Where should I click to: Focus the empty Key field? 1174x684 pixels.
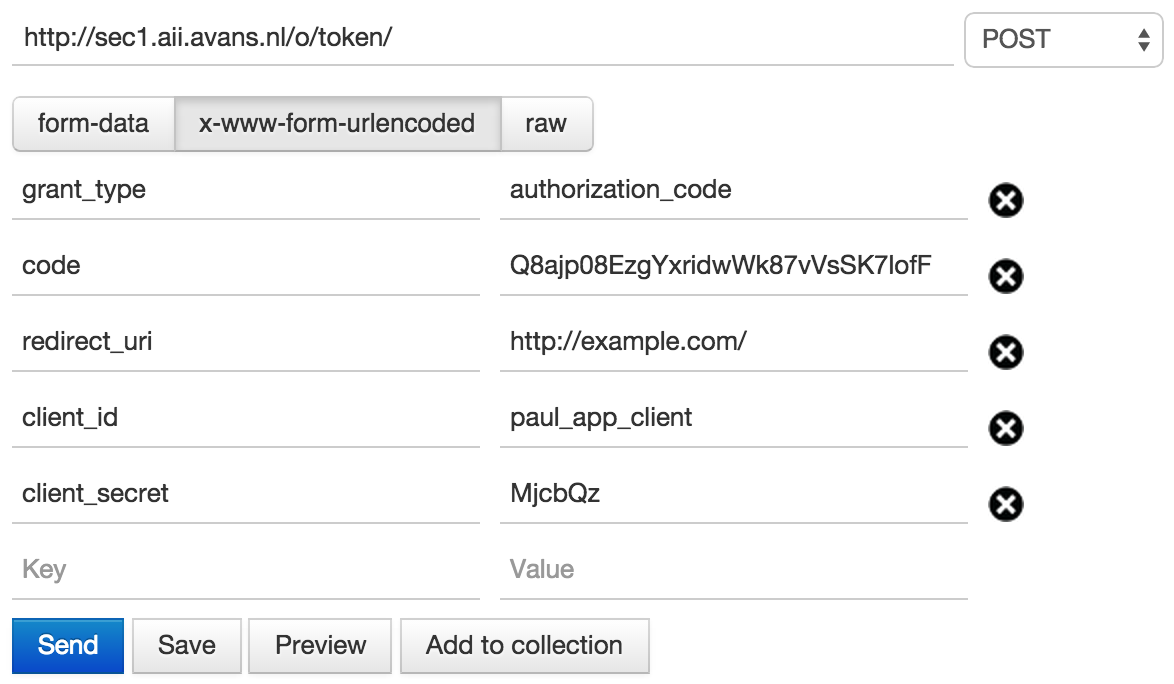(x=245, y=570)
